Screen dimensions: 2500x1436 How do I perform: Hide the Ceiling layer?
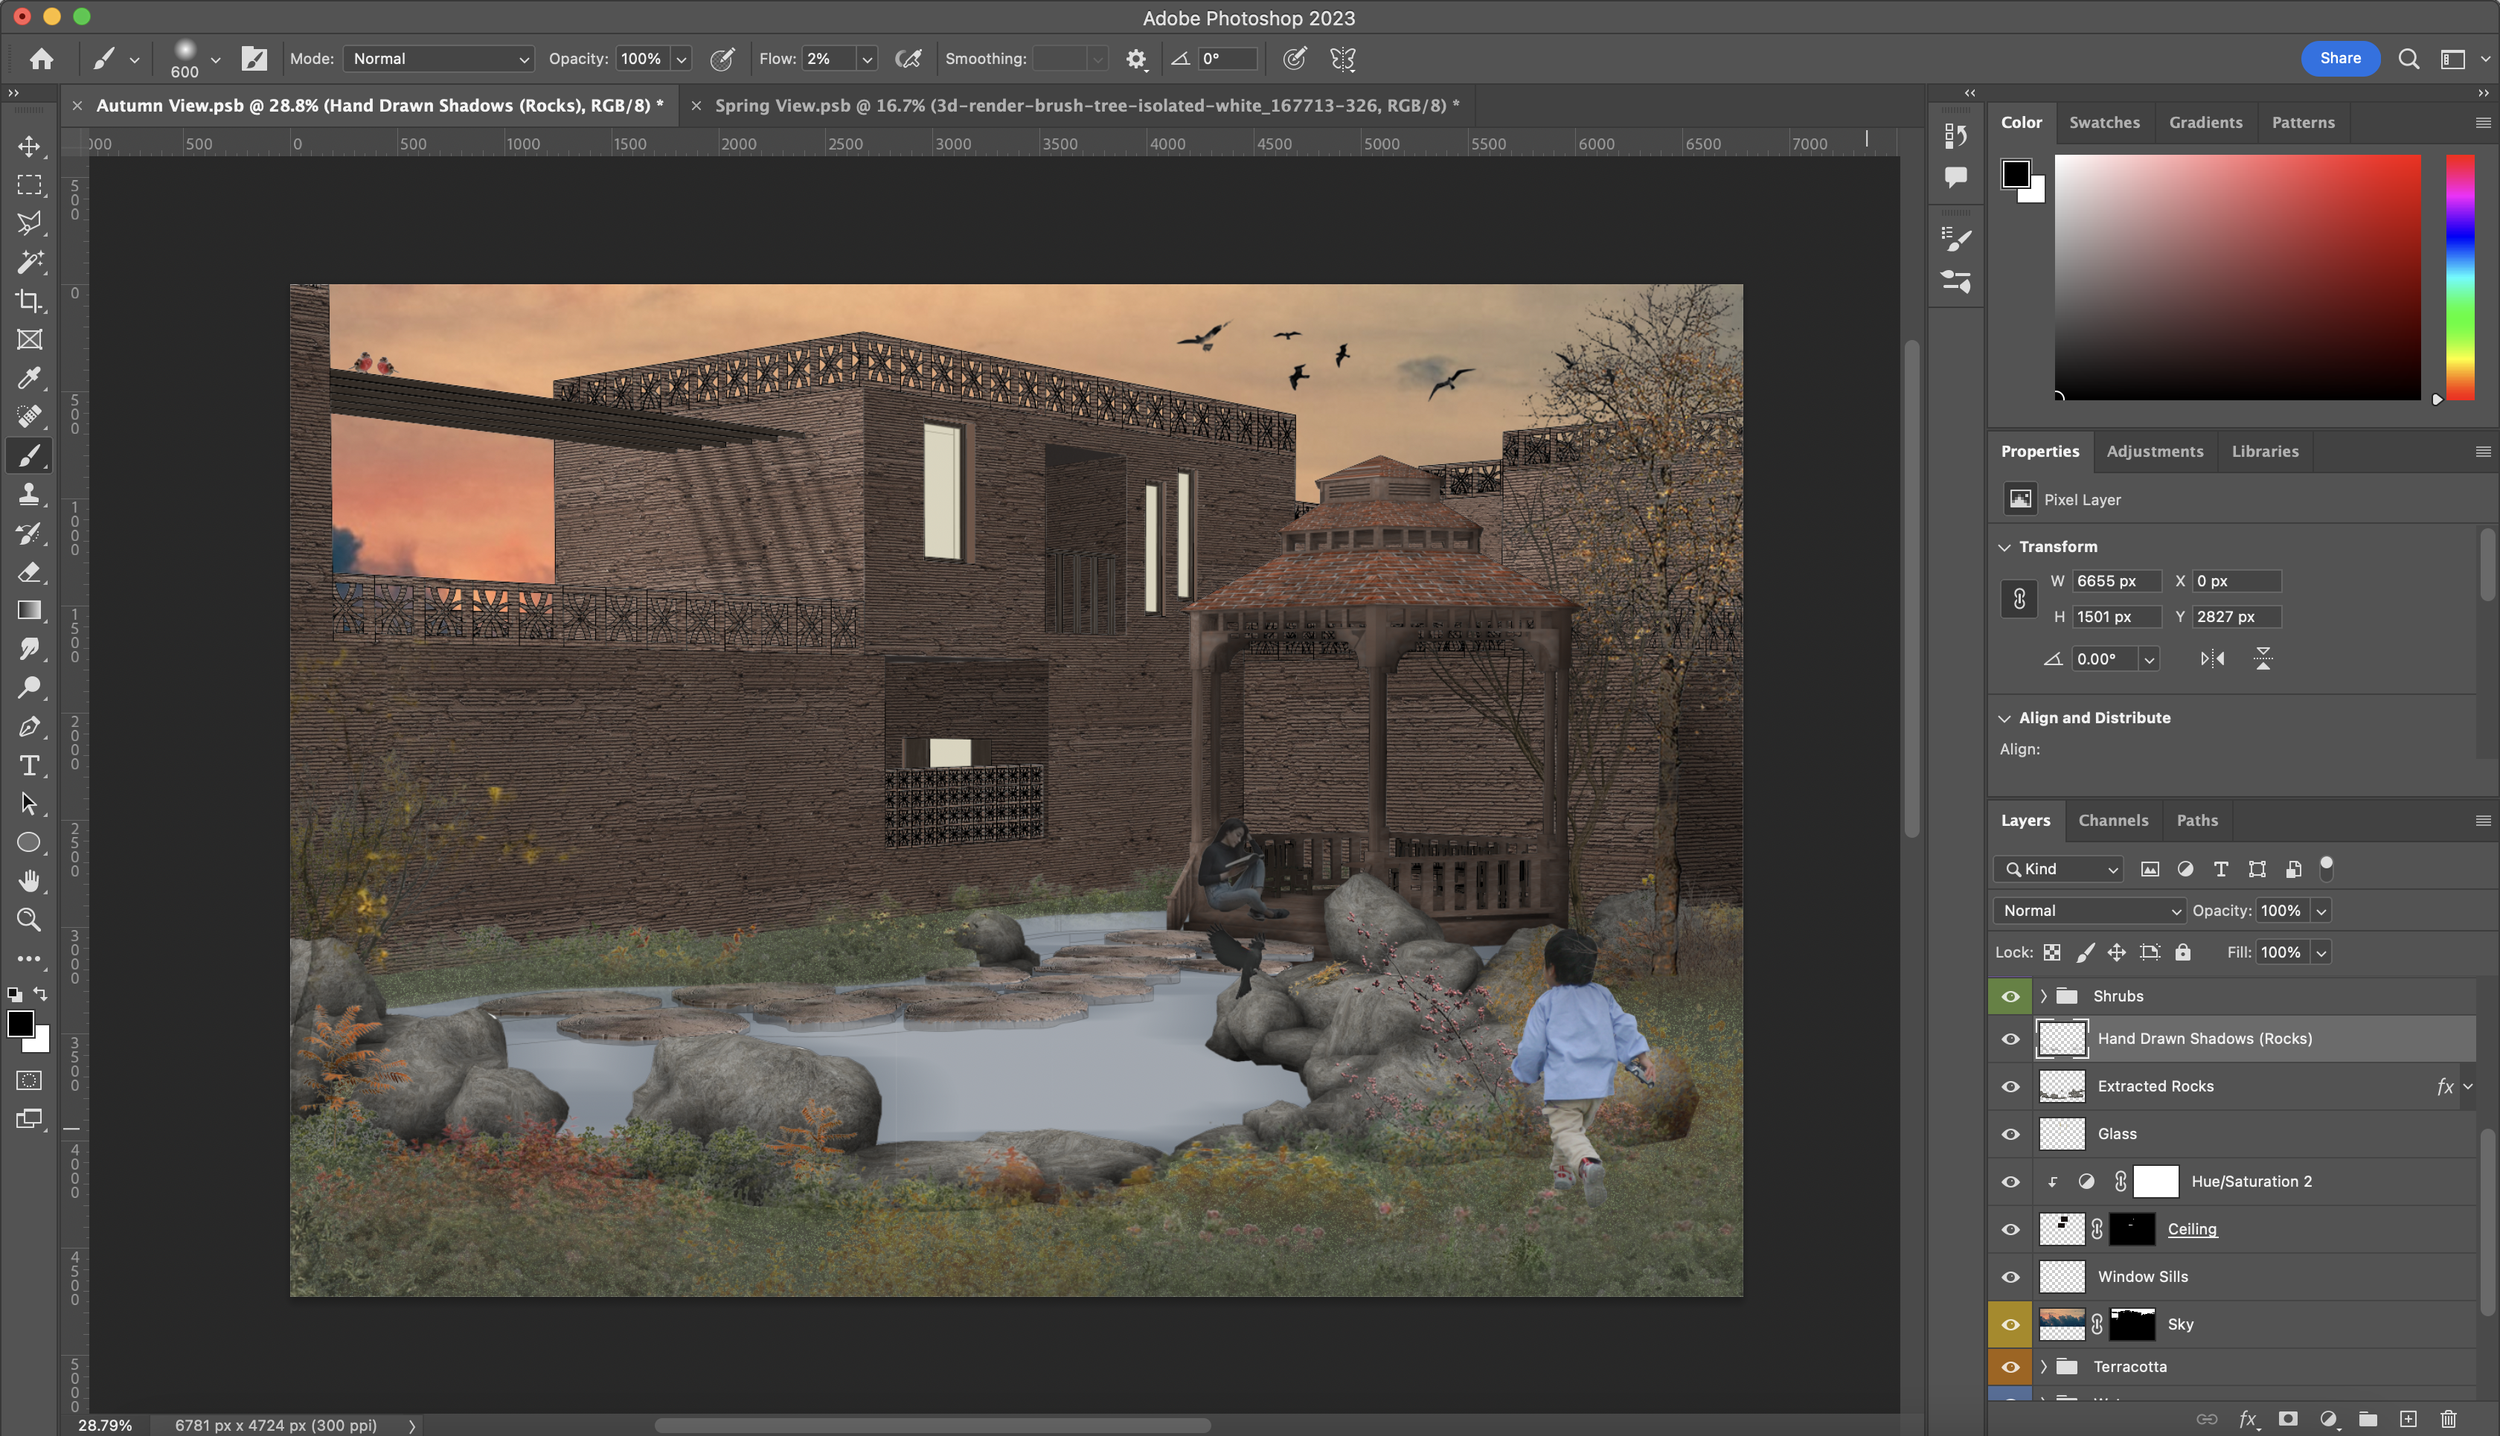(x=2010, y=1229)
